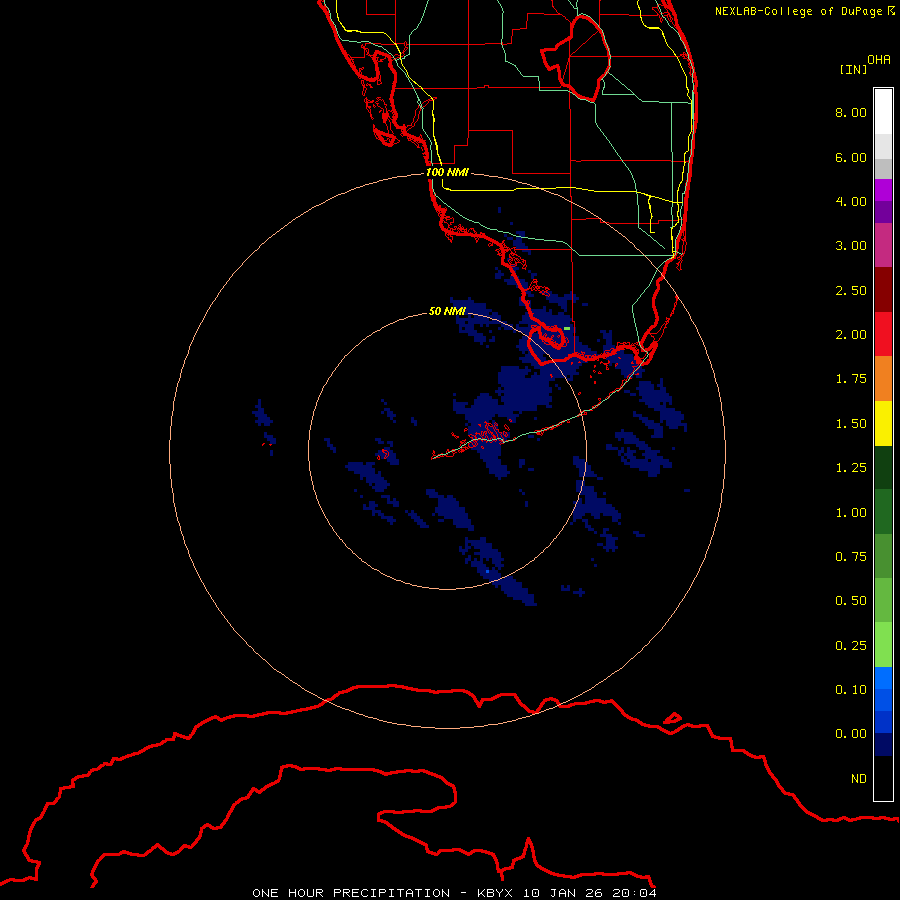Select the 4.00 legend value
This screenshot has height=900, width=900.
point(851,201)
